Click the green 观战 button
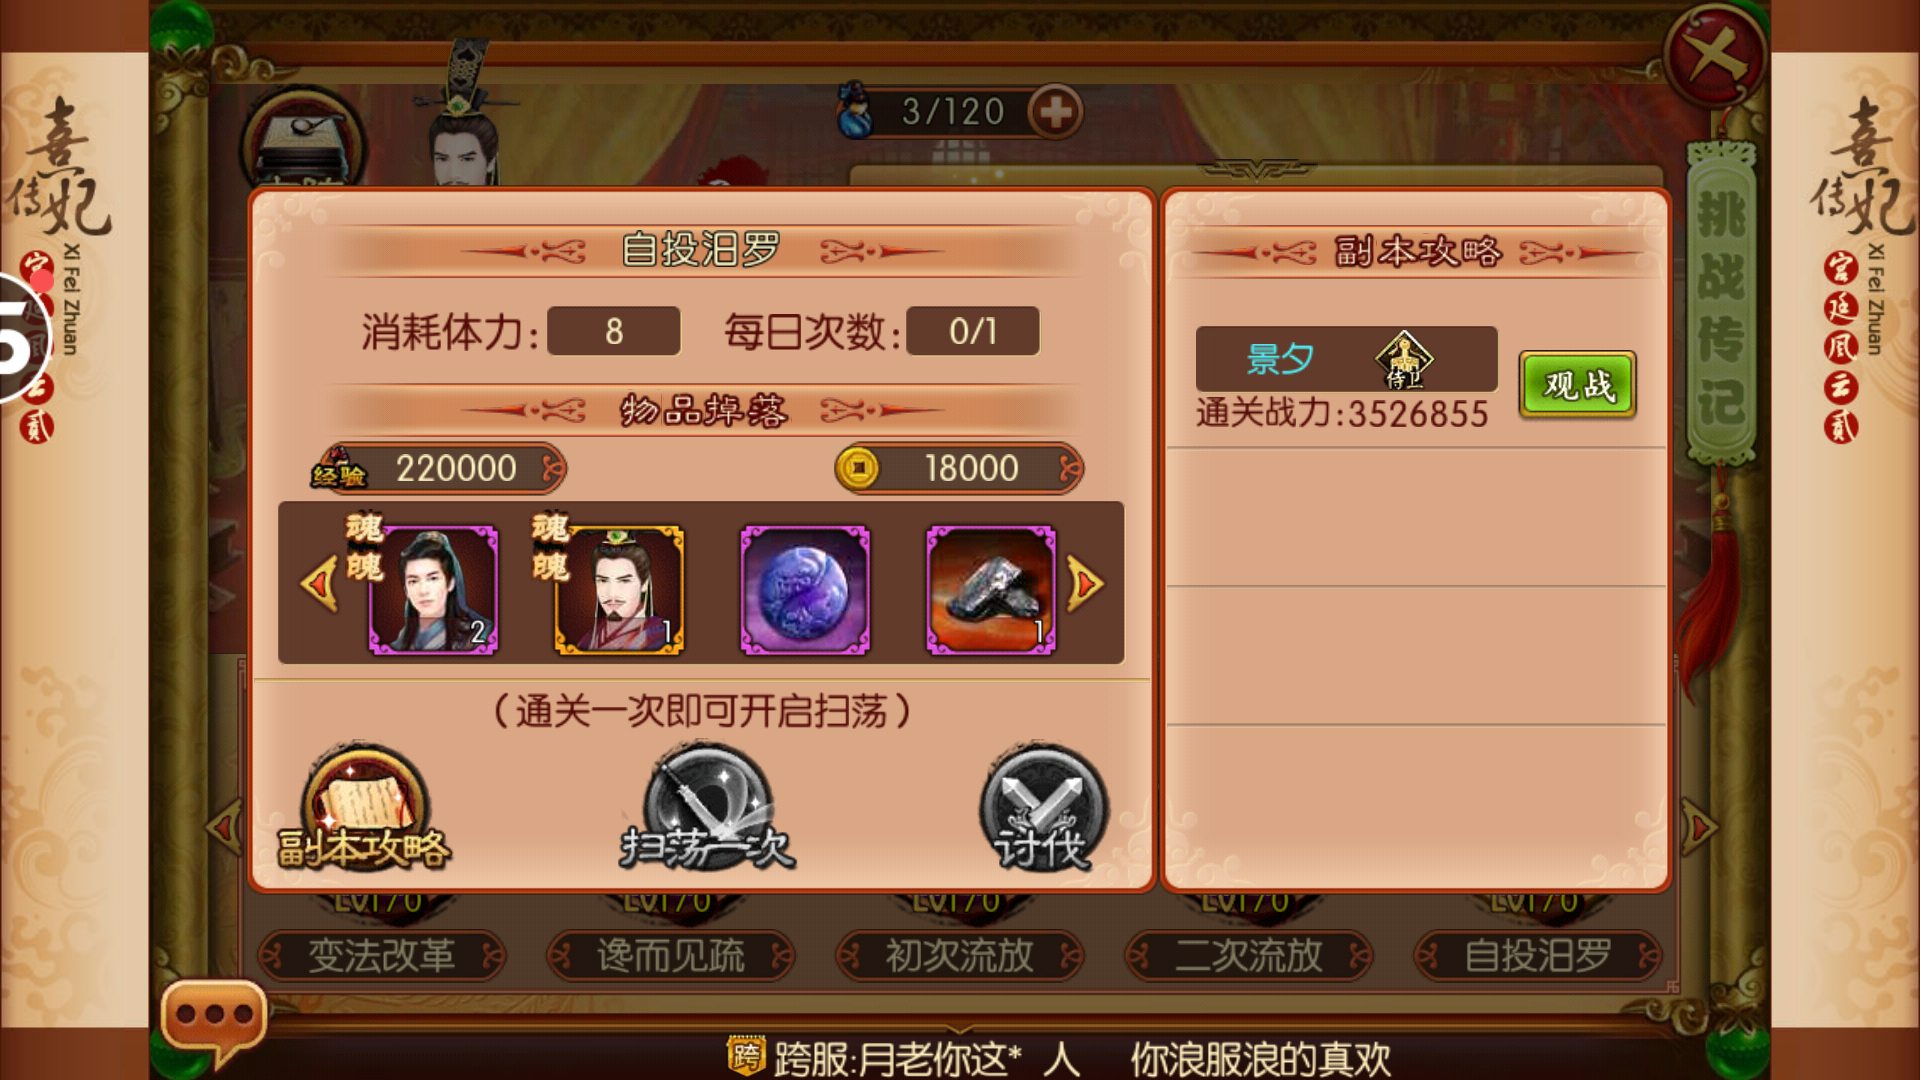Image resolution: width=1920 pixels, height=1080 pixels. pos(1577,384)
